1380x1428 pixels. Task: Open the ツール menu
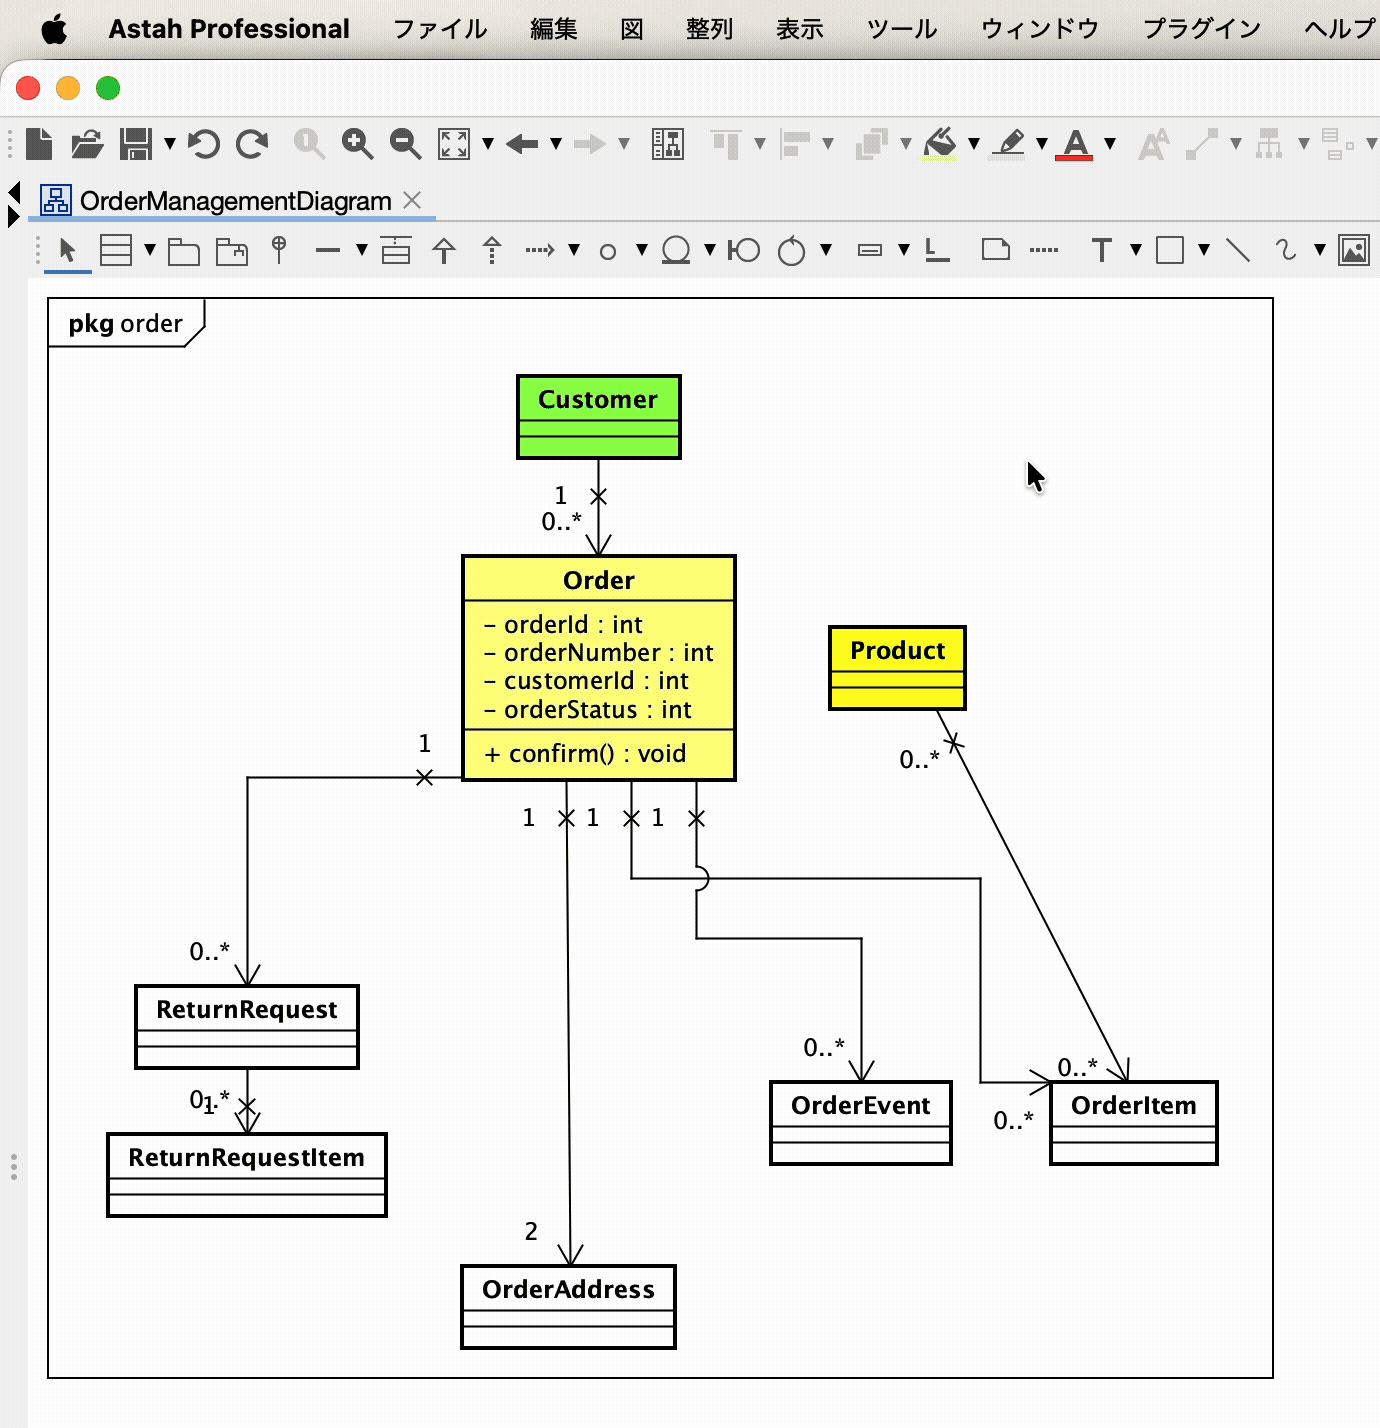[x=902, y=29]
